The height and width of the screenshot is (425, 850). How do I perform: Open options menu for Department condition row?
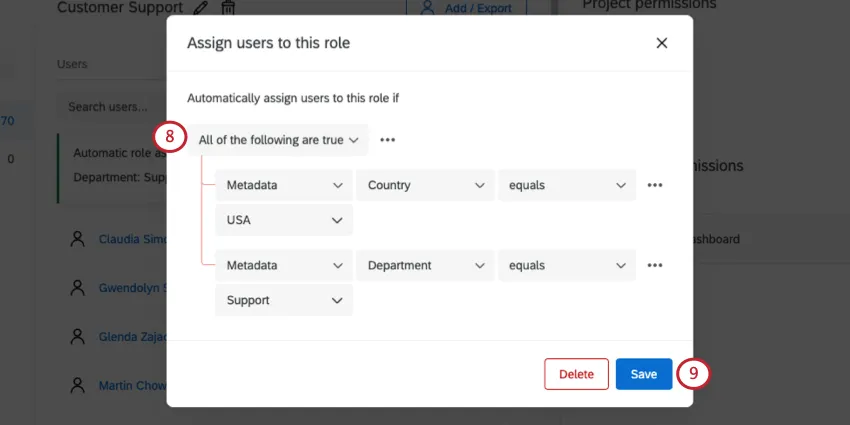point(655,265)
